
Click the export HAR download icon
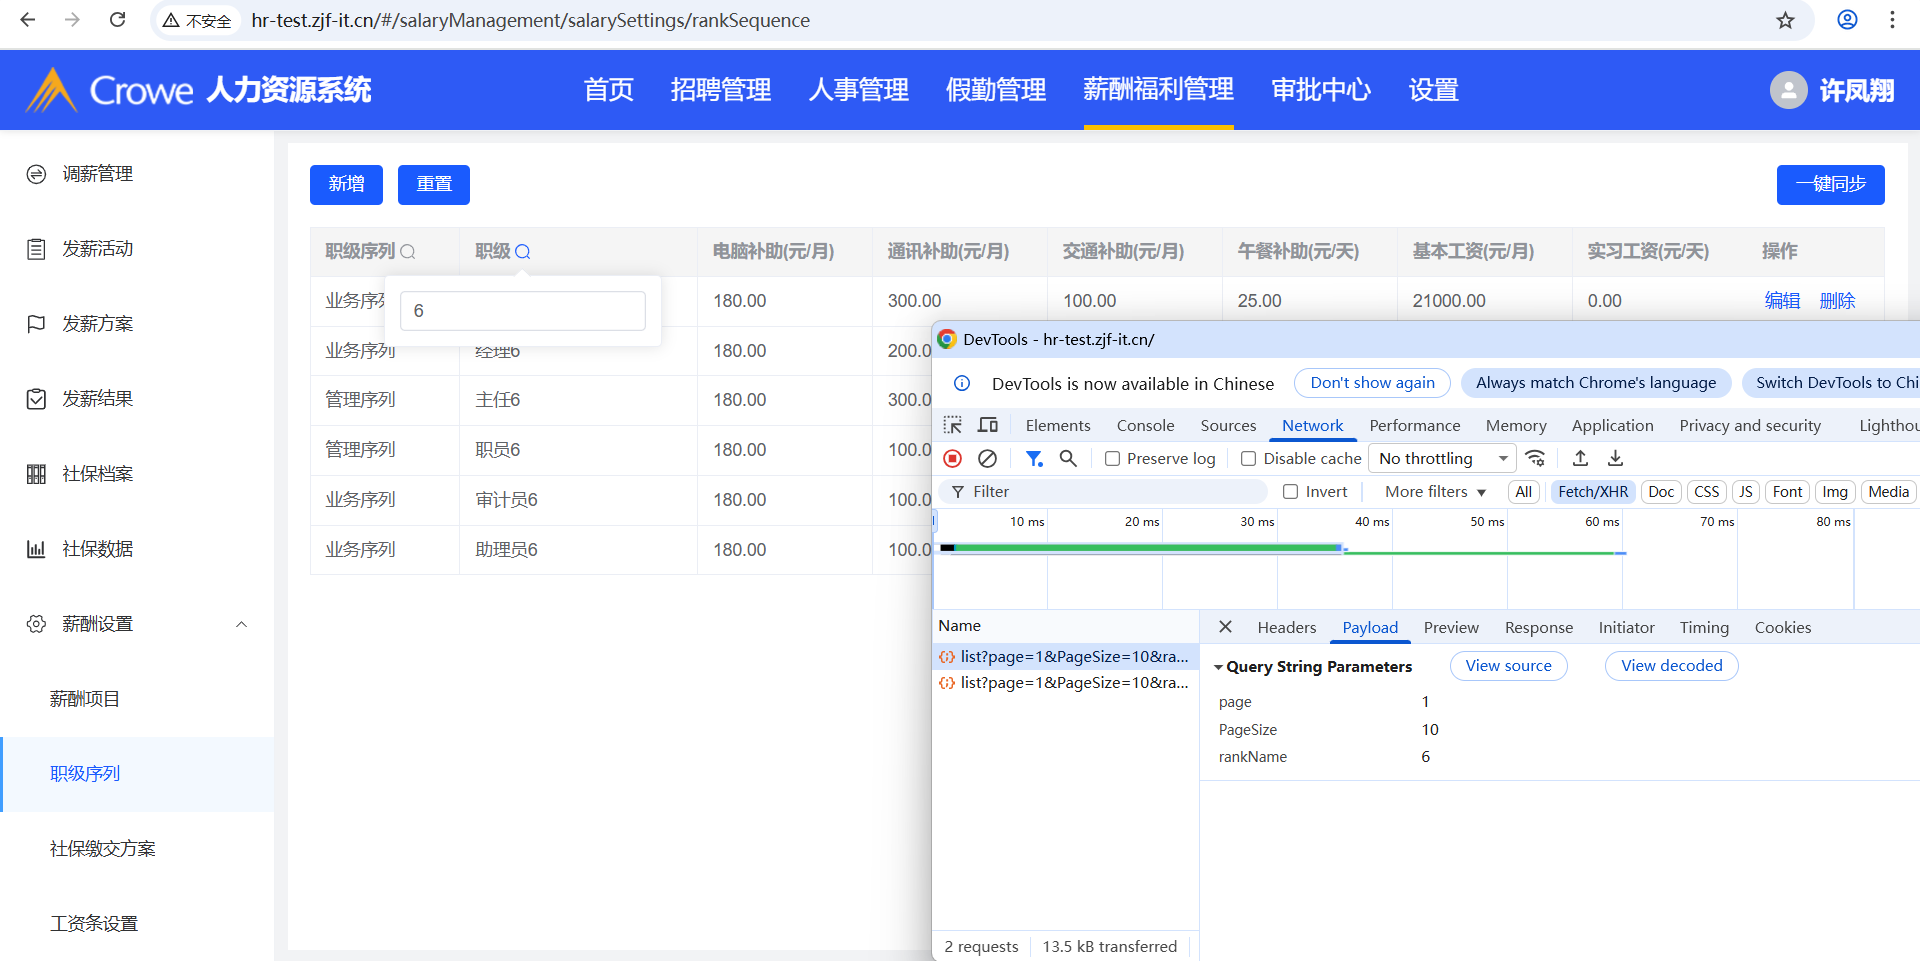[1615, 458]
